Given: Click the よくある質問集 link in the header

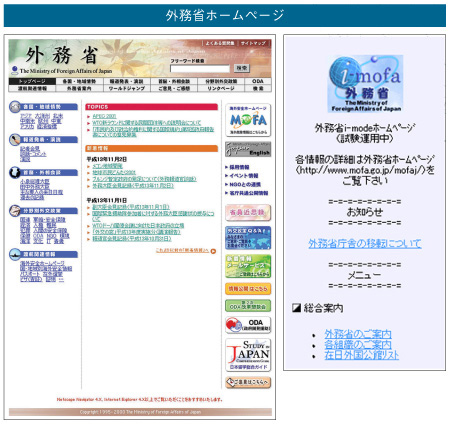Looking at the screenshot, I should pyautogui.click(x=220, y=43).
